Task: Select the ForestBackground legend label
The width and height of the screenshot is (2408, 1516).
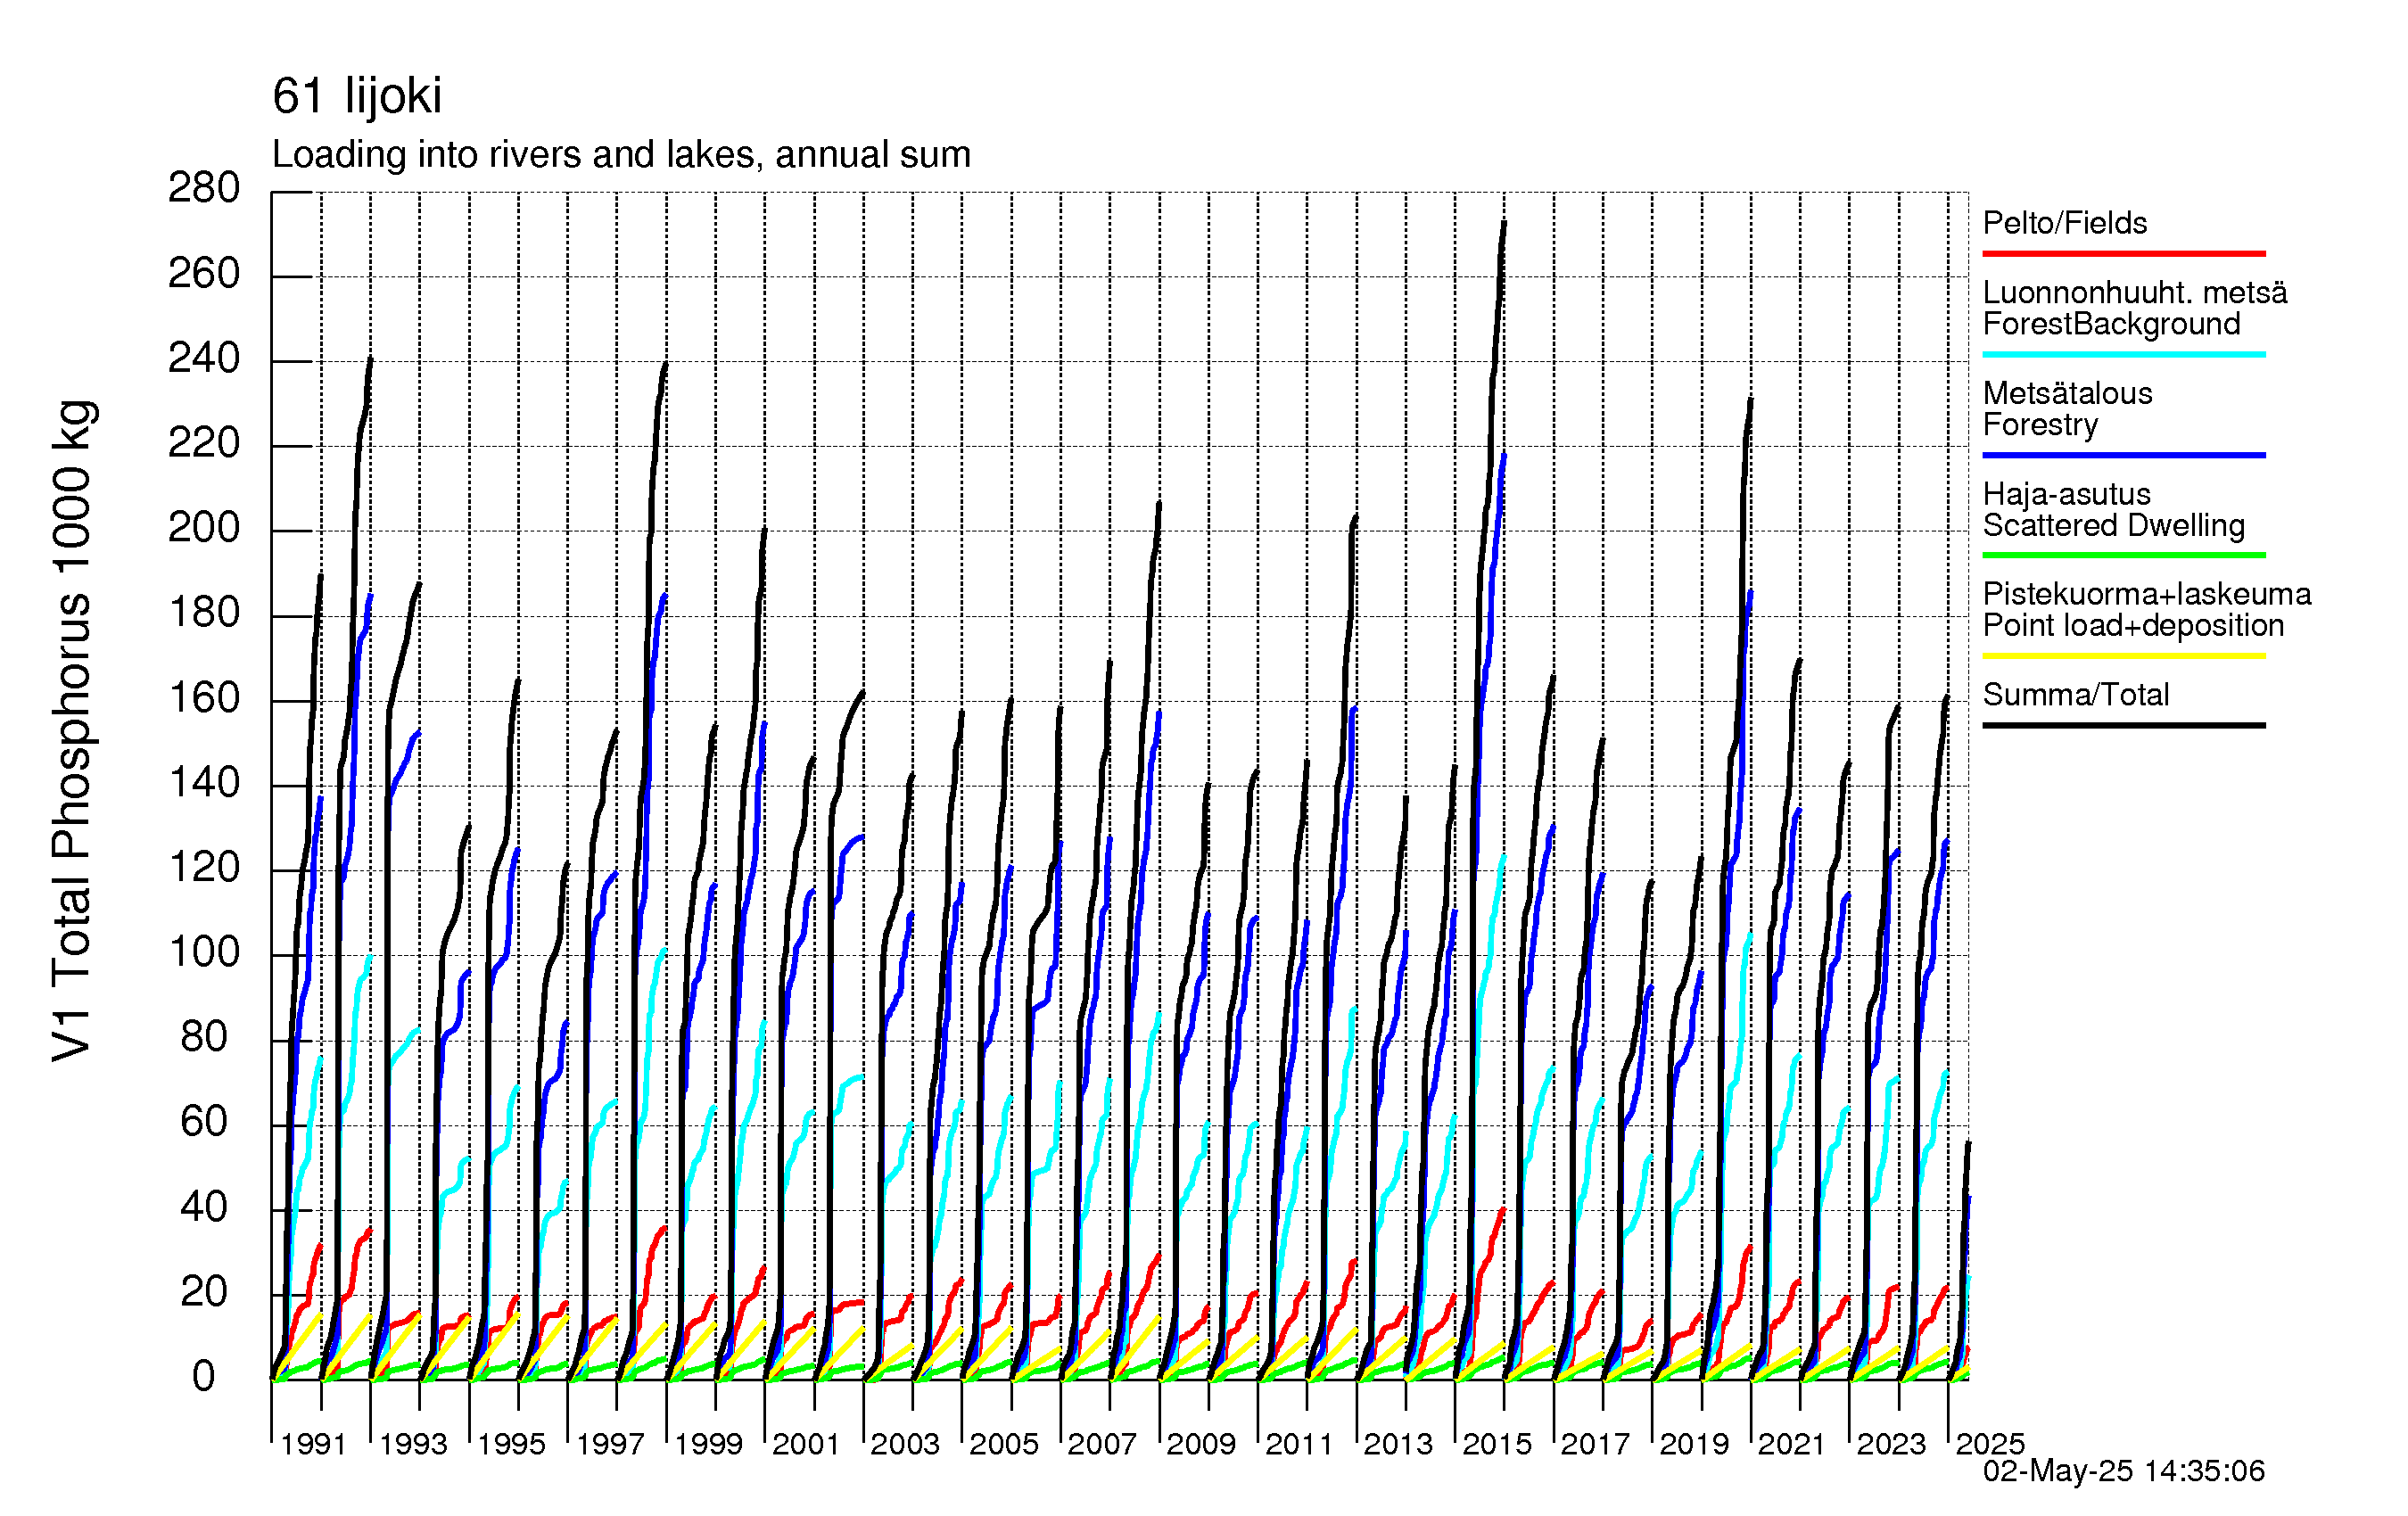Action: coord(2112,324)
